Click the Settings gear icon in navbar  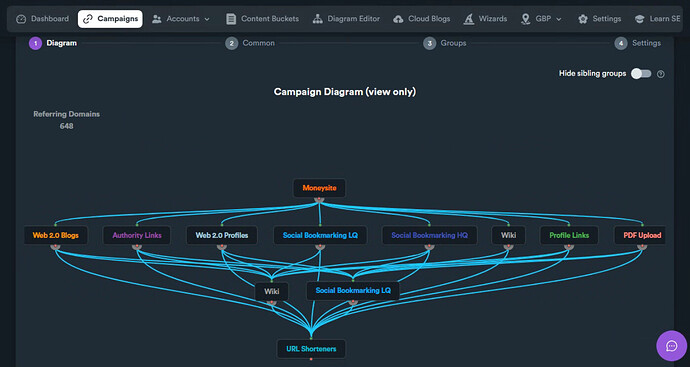[x=583, y=19]
